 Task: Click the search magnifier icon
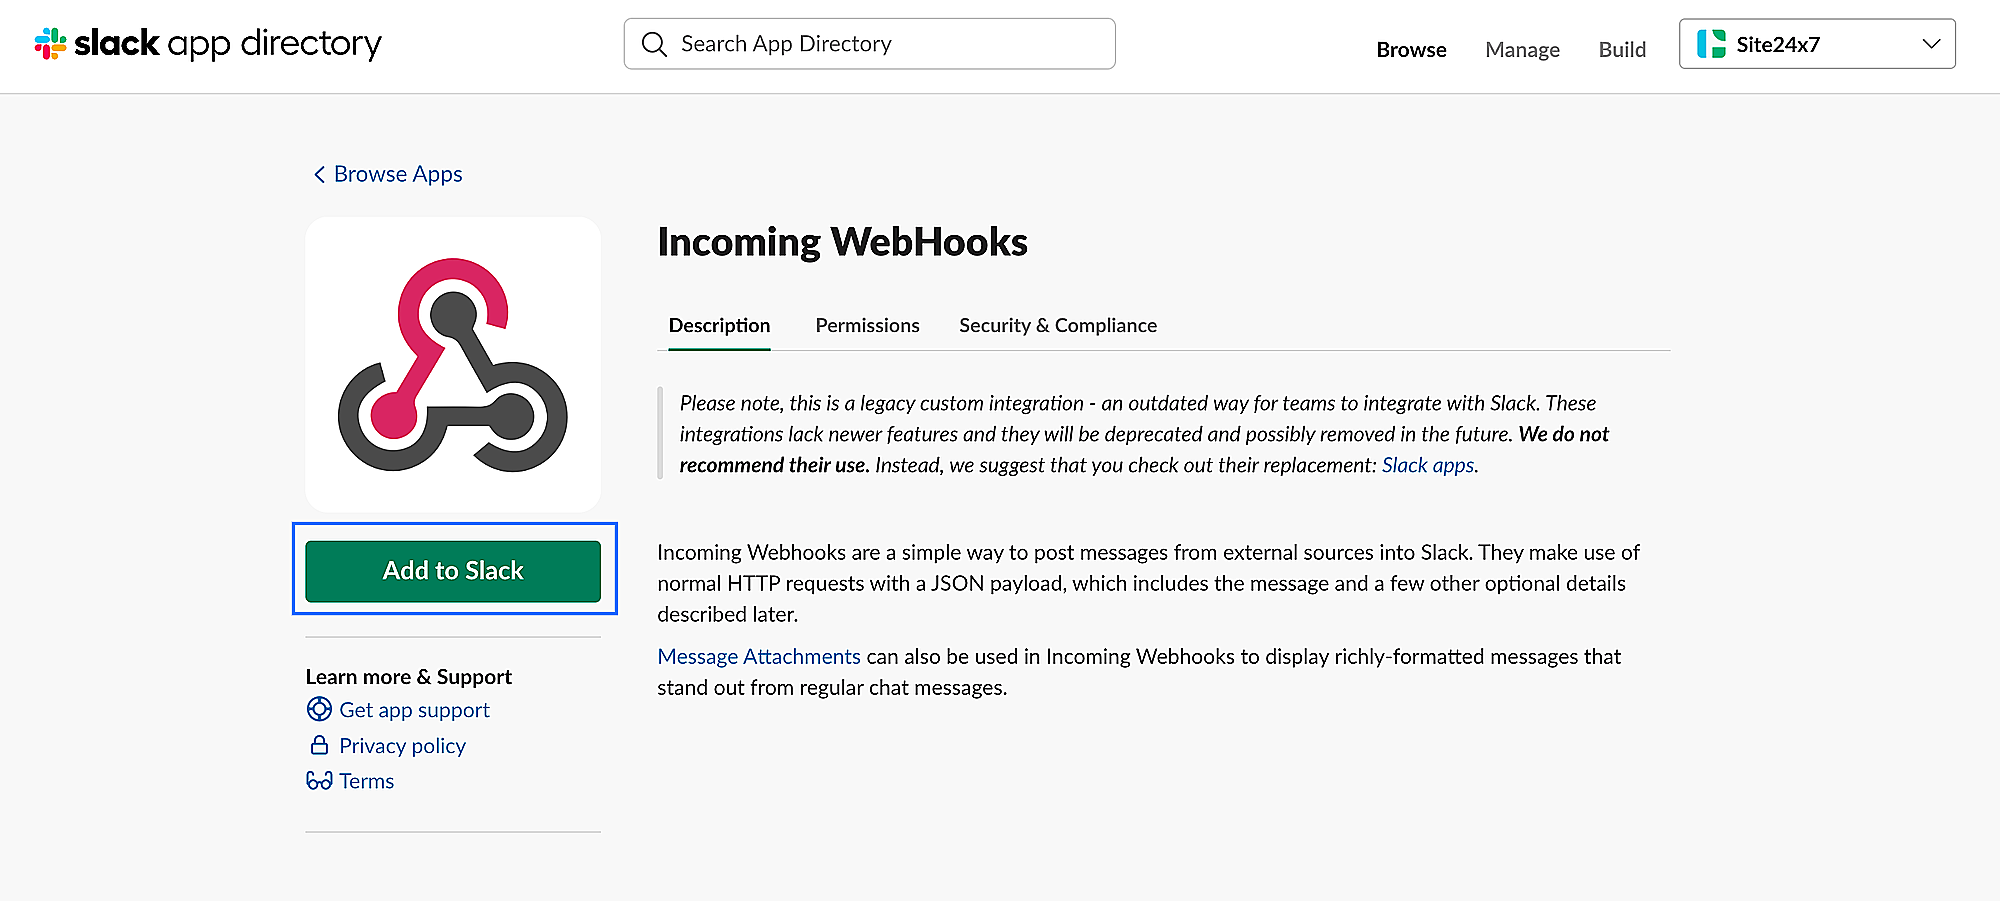pos(654,44)
